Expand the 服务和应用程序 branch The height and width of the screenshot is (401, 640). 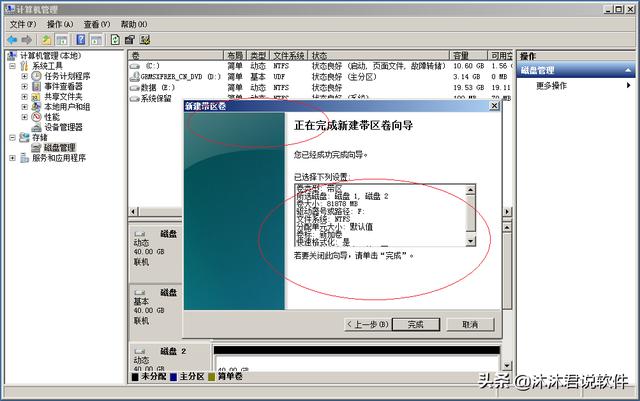[x=12, y=158]
